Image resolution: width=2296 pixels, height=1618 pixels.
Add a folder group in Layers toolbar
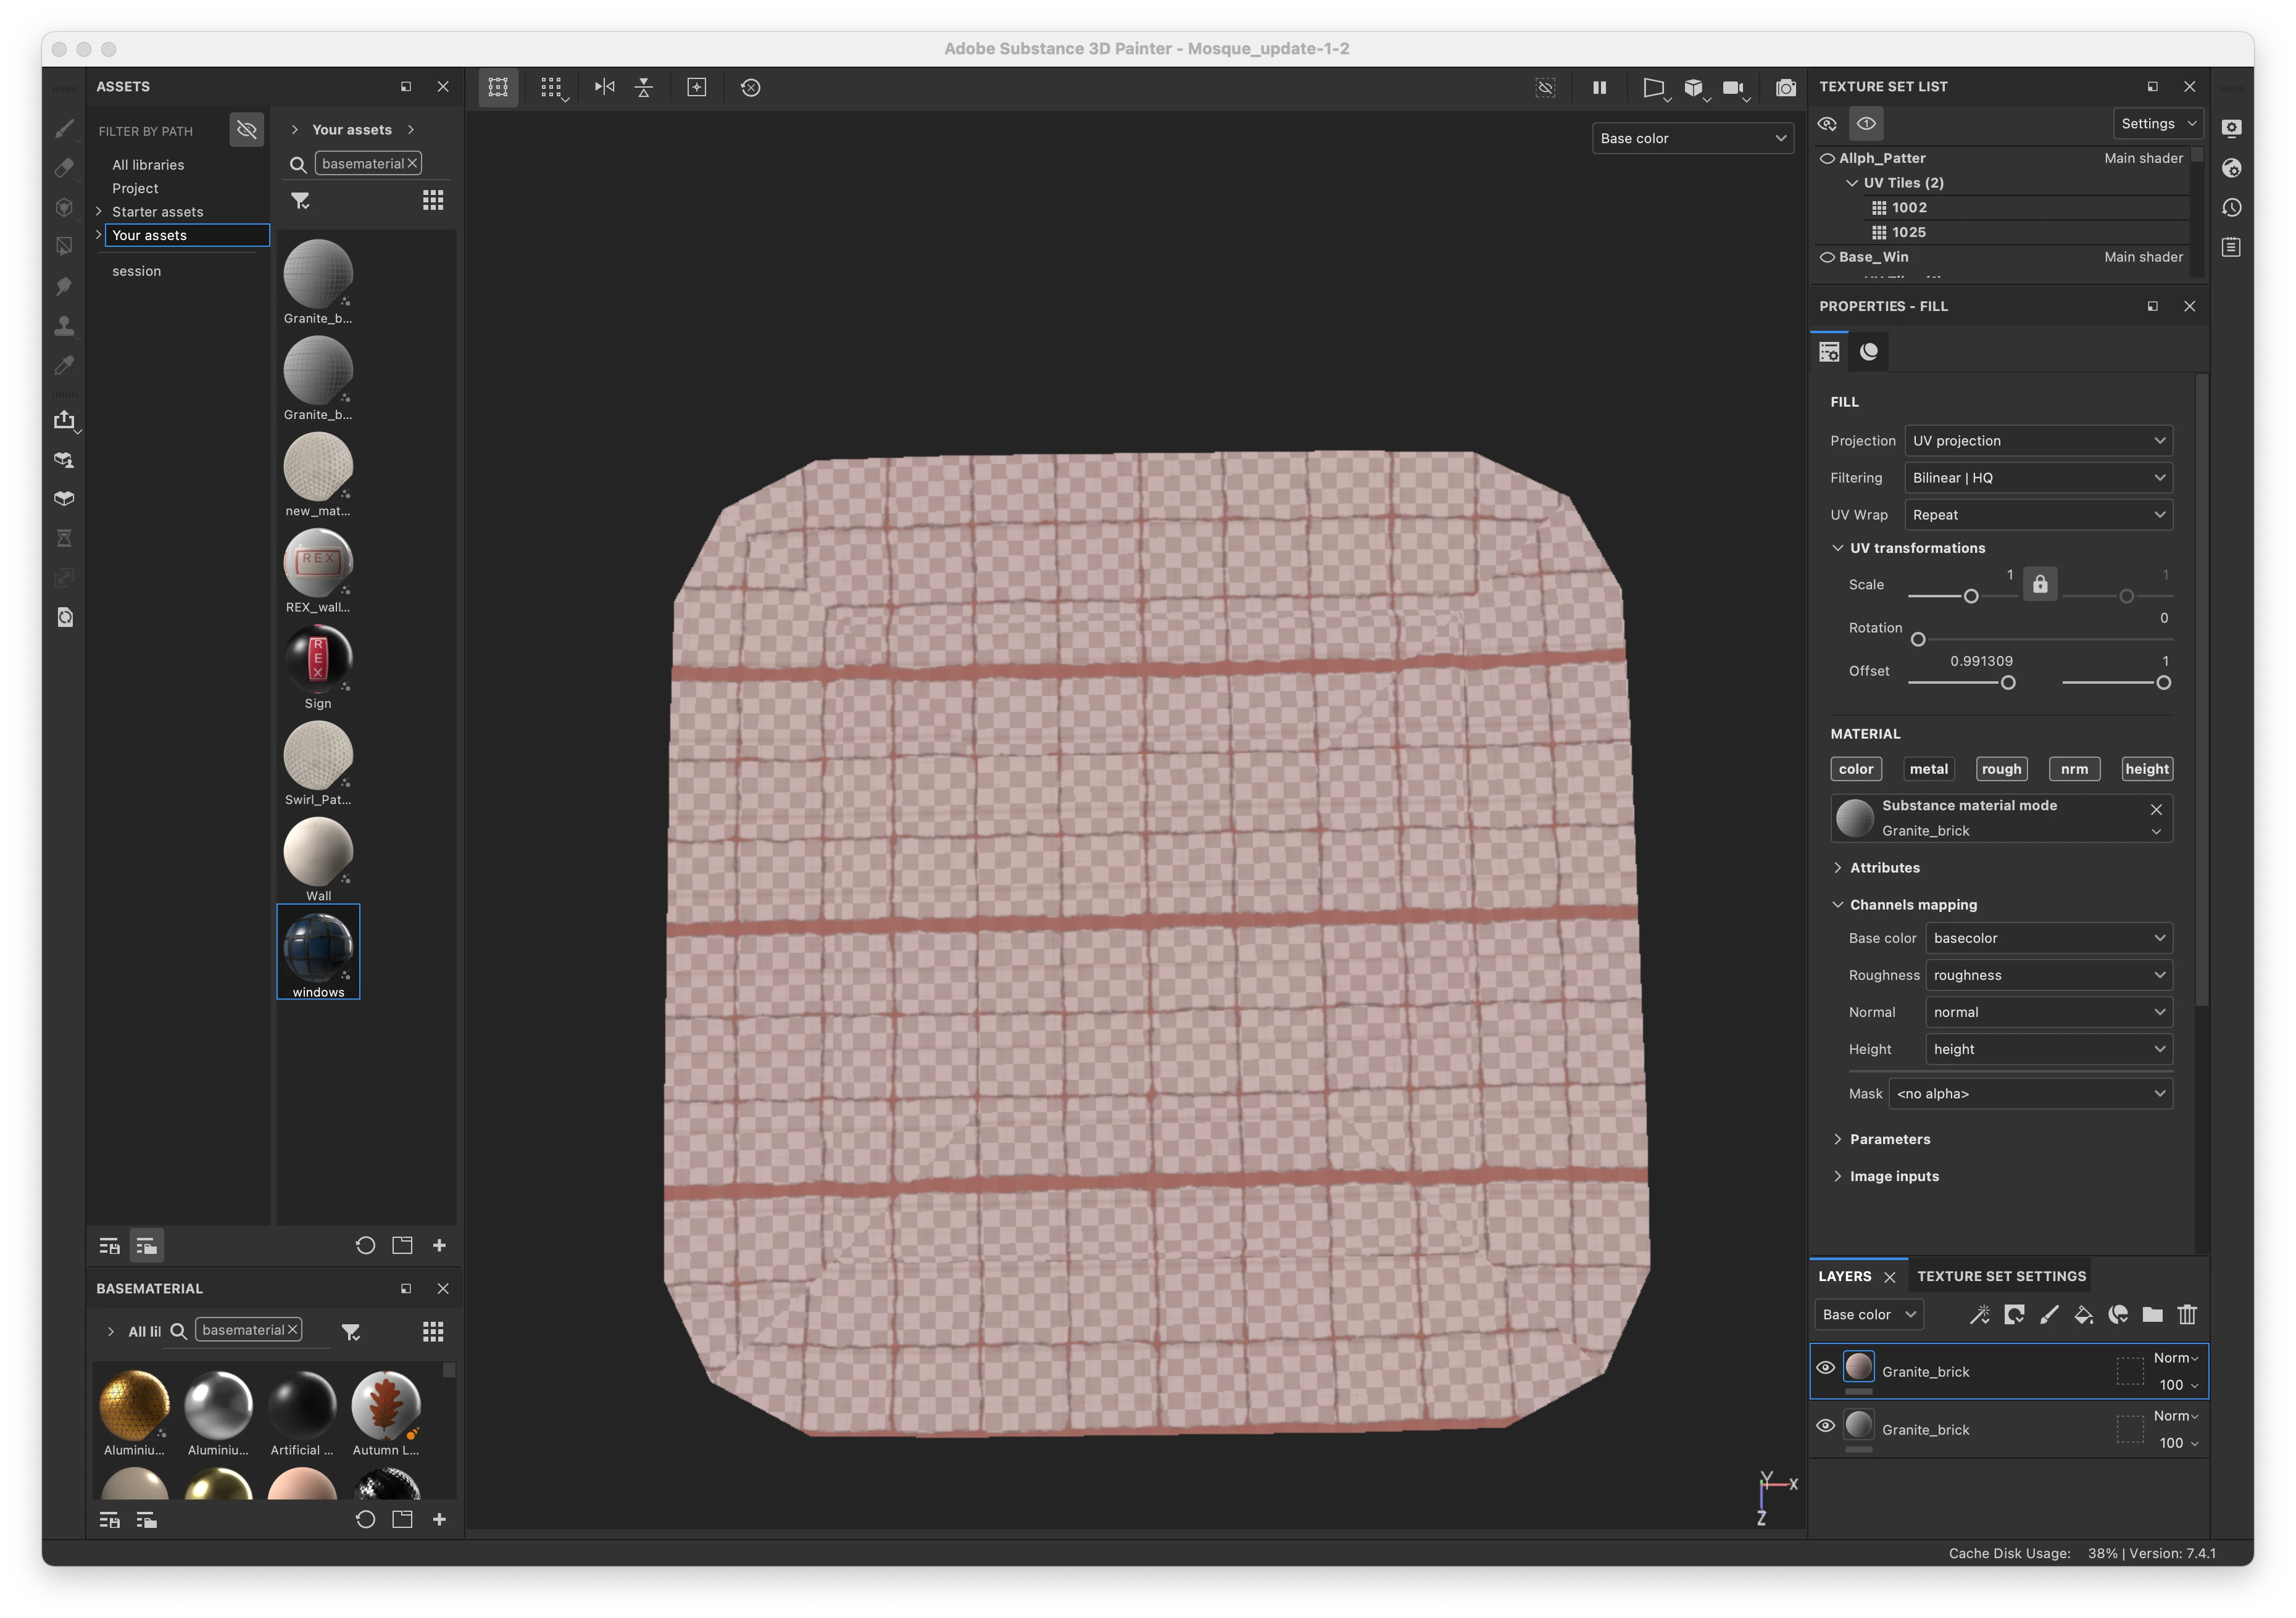[x=2152, y=1315]
